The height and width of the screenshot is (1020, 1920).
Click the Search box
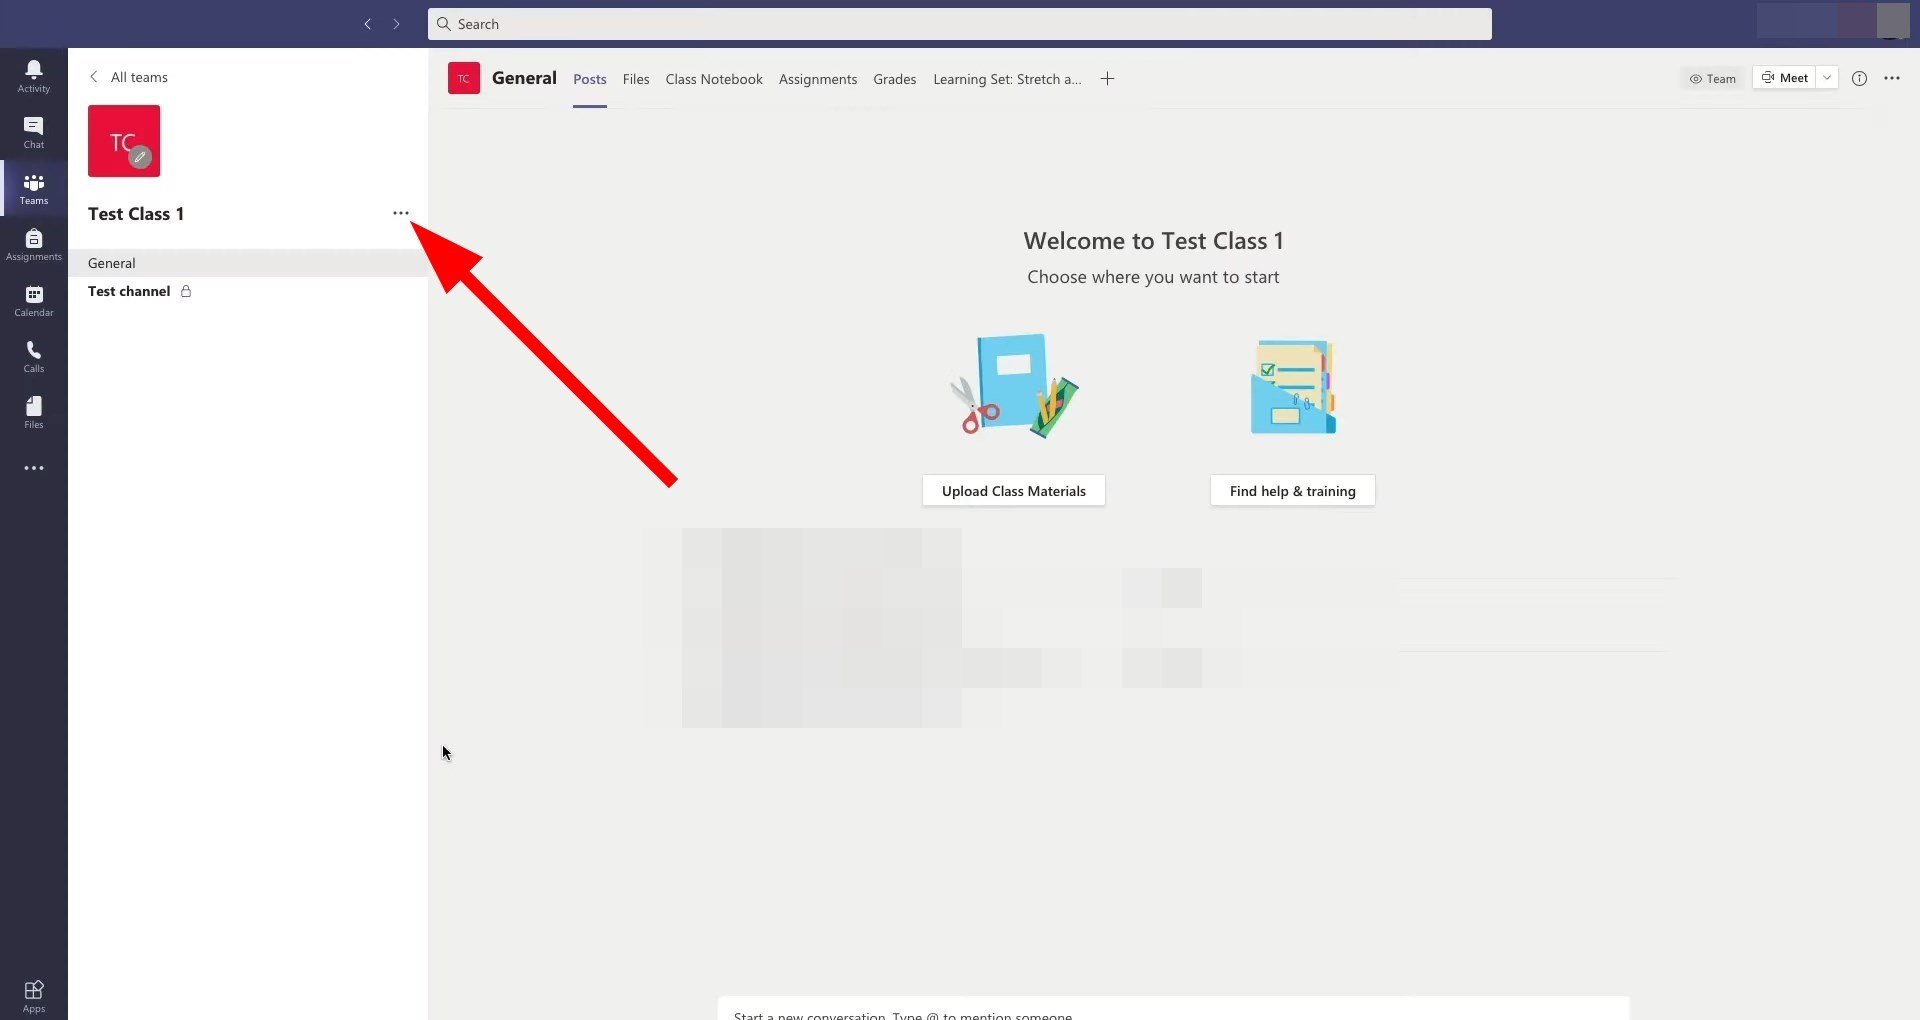point(960,24)
